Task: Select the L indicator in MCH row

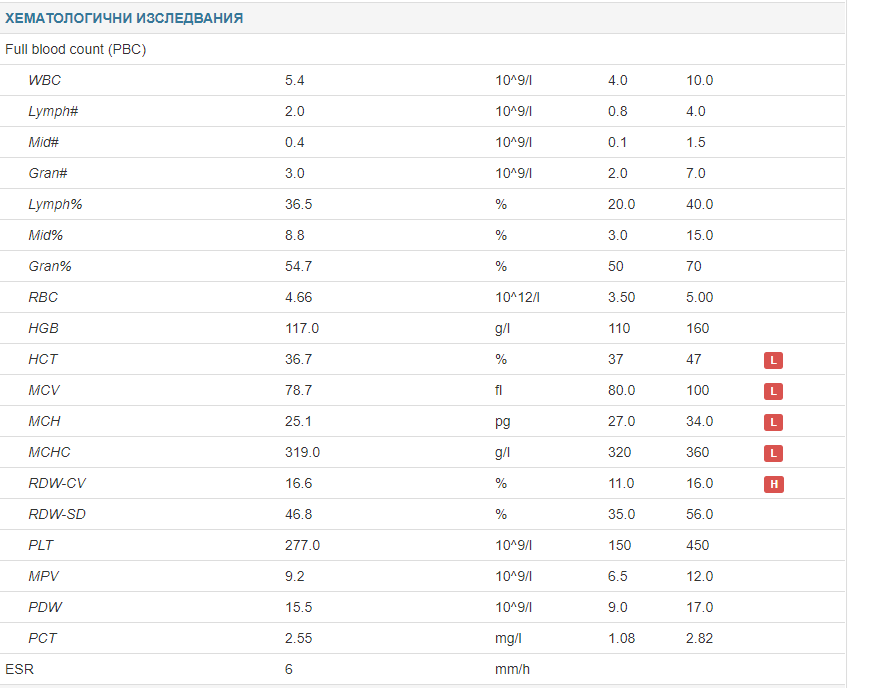Action: pos(773,422)
